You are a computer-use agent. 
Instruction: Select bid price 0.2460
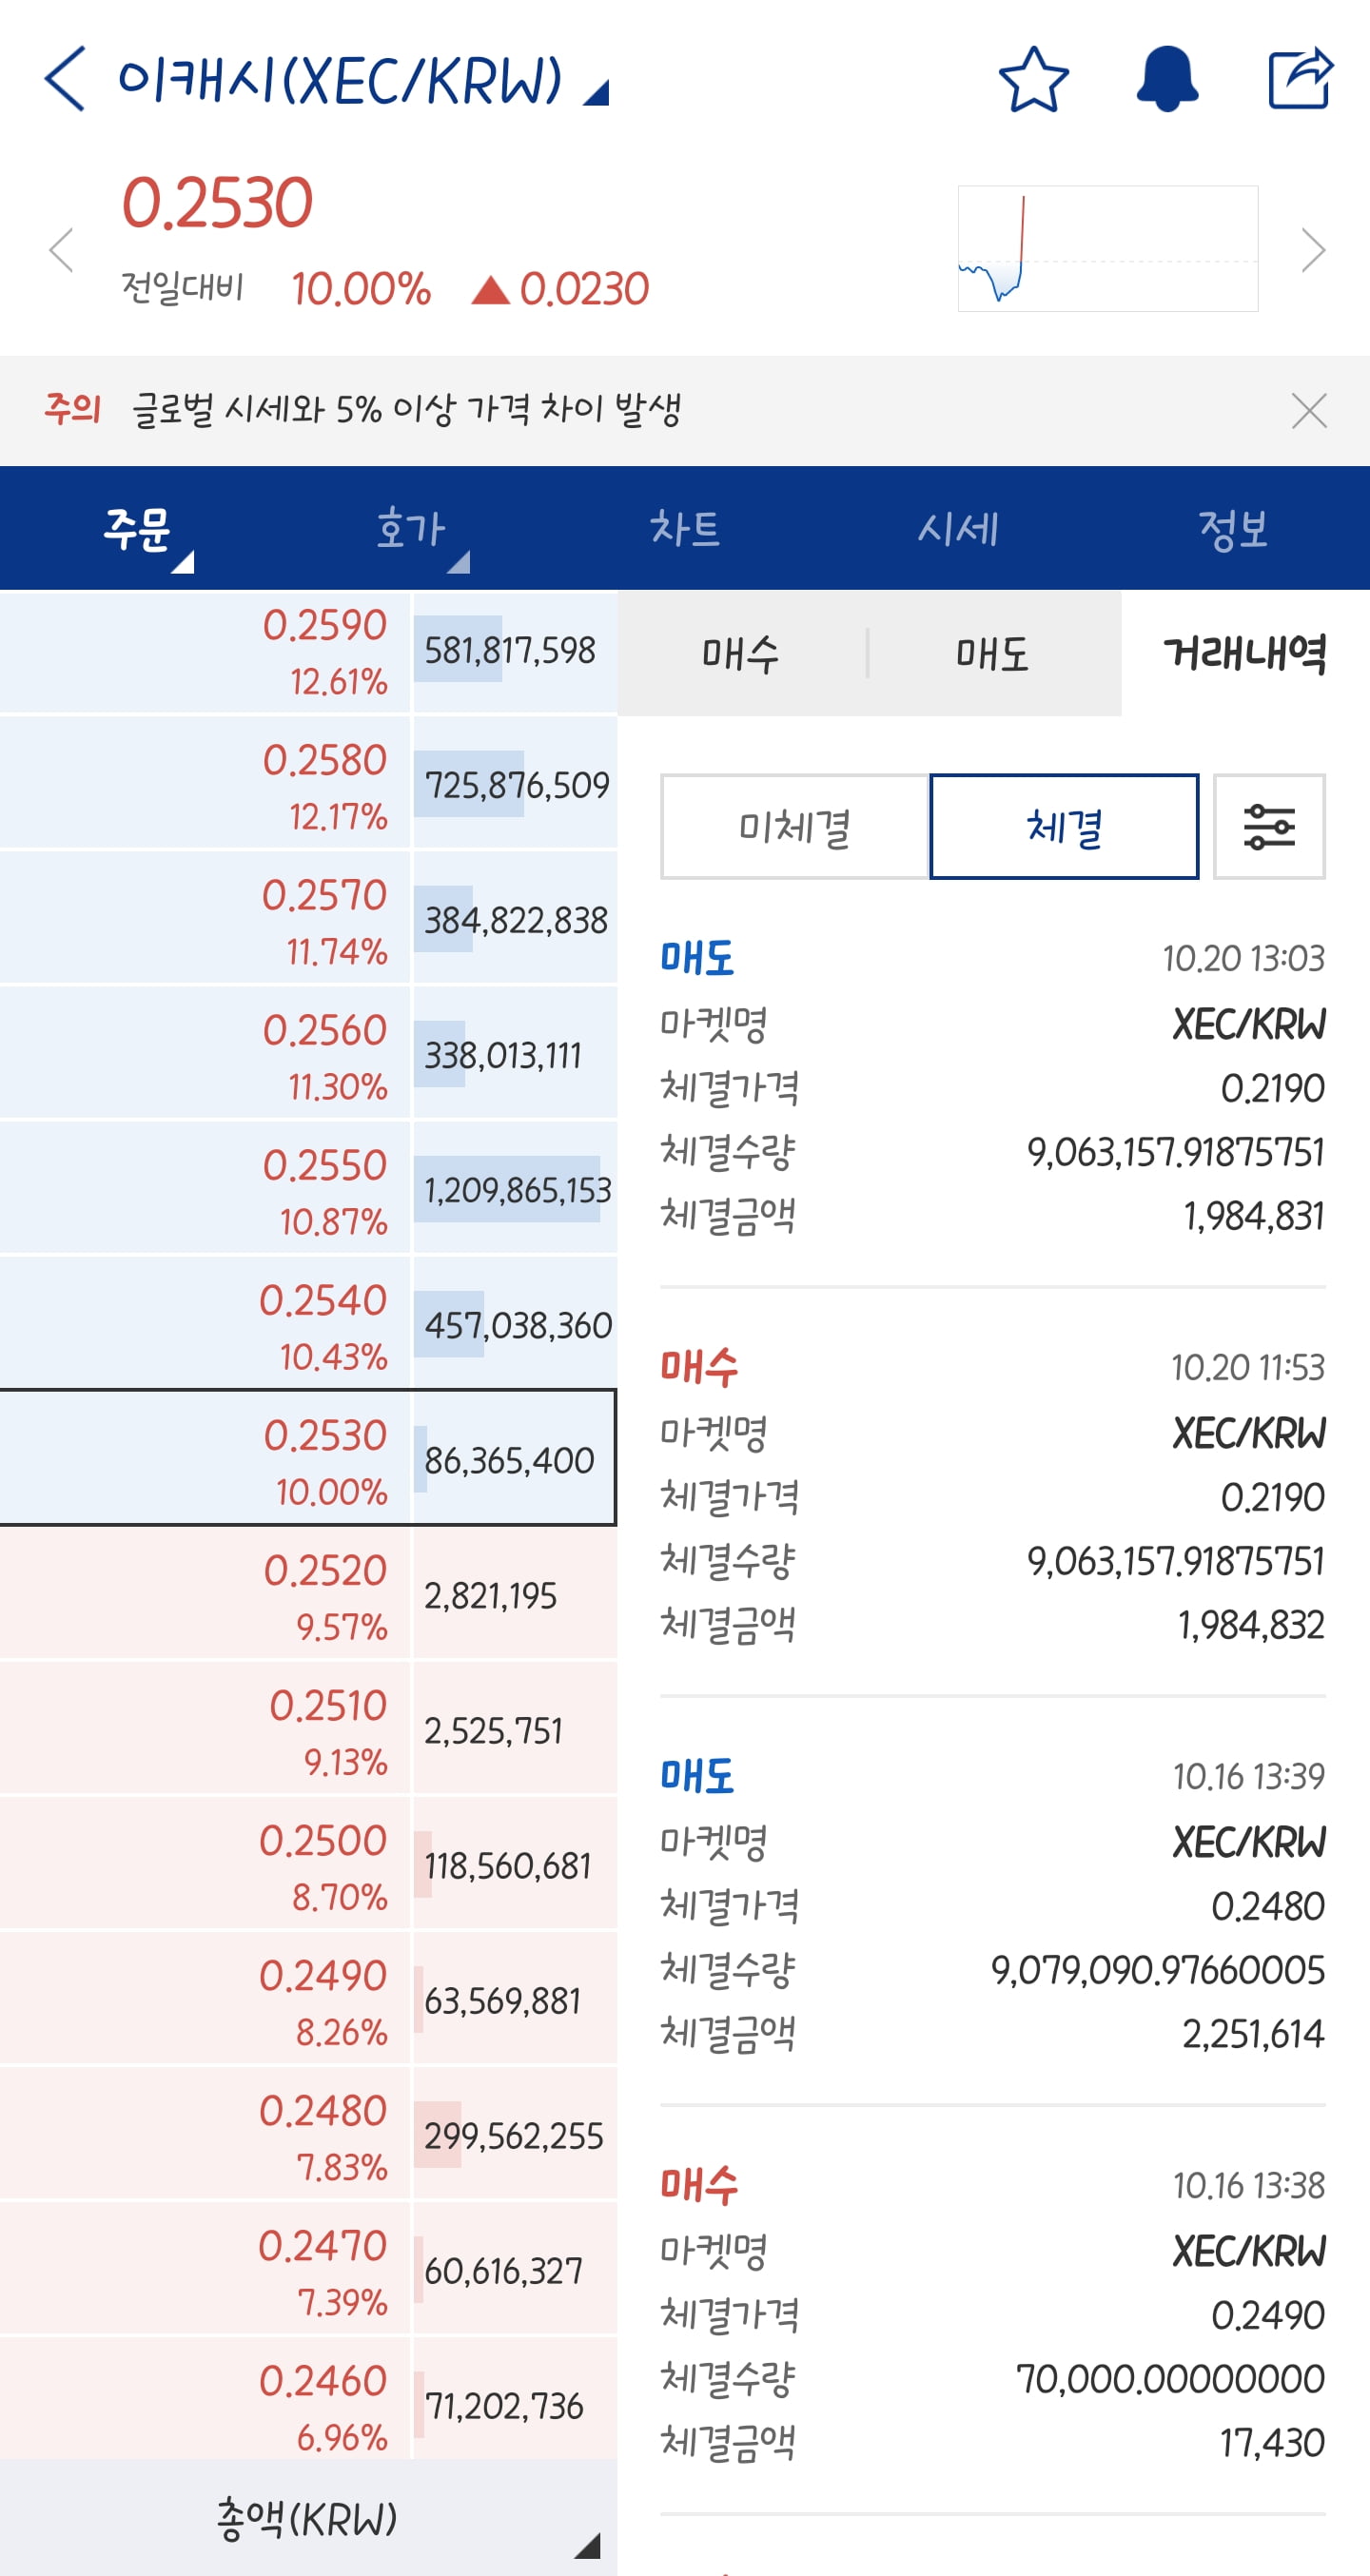[x=205, y=2400]
